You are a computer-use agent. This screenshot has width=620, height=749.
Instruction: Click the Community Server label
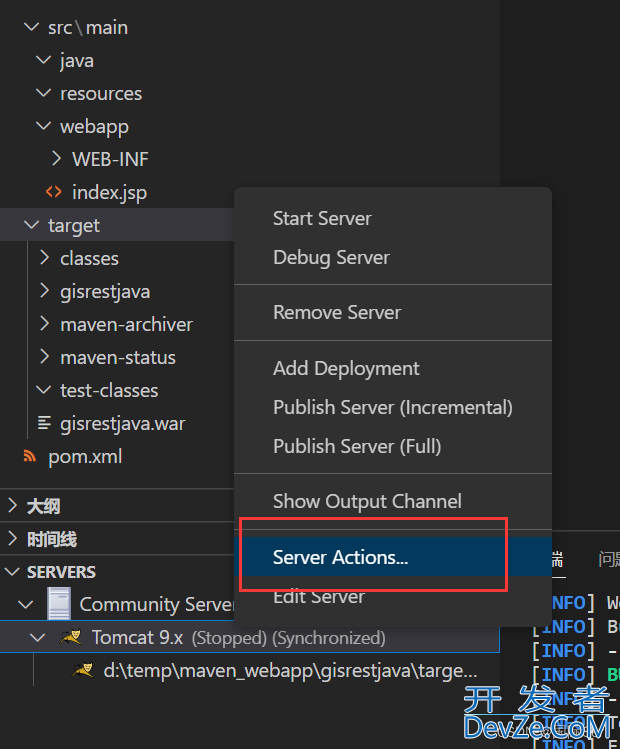[157, 604]
